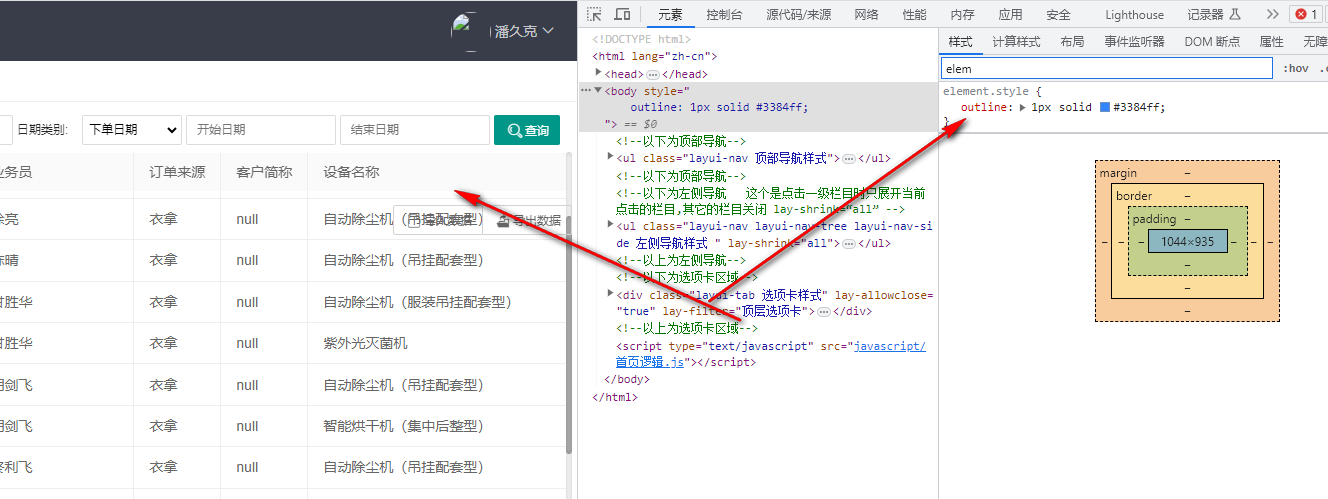Image resolution: width=1328 pixels, height=499 pixels.
Task: Toggle the device toolbar icon
Action: click(x=622, y=14)
